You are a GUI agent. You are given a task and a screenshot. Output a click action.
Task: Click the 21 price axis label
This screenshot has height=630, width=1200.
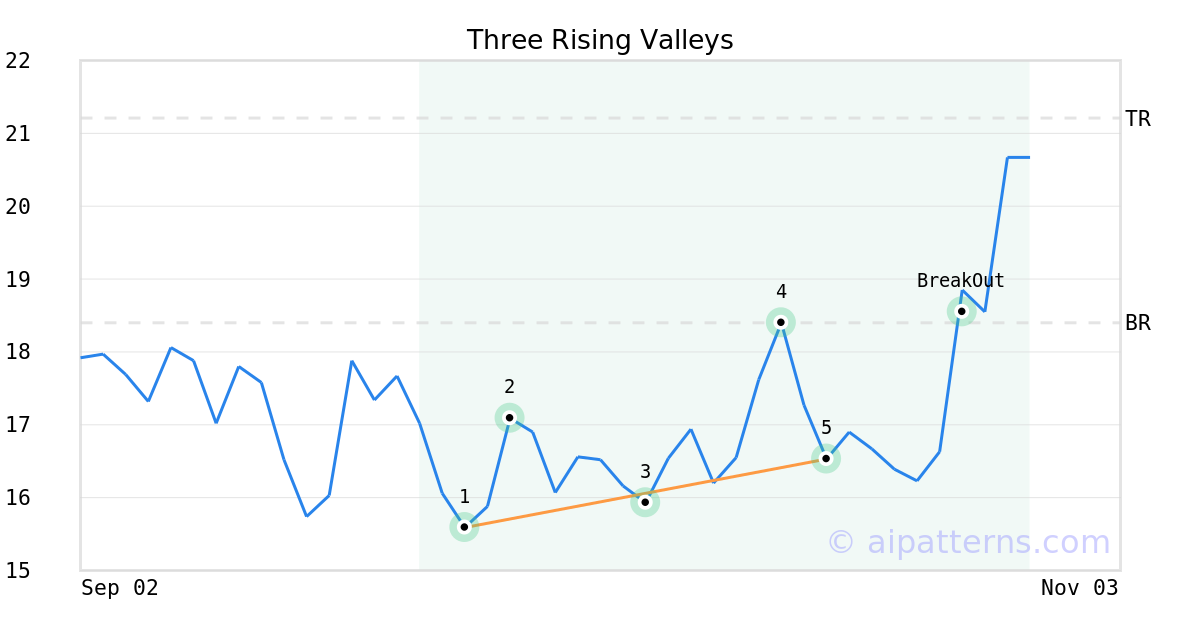pos(18,134)
